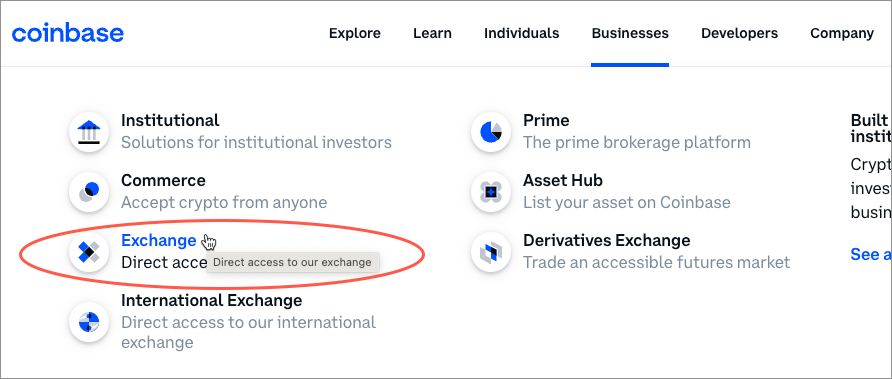Click the Exchange diamond icon
This screenshot has width=892, height=379.
88,252
